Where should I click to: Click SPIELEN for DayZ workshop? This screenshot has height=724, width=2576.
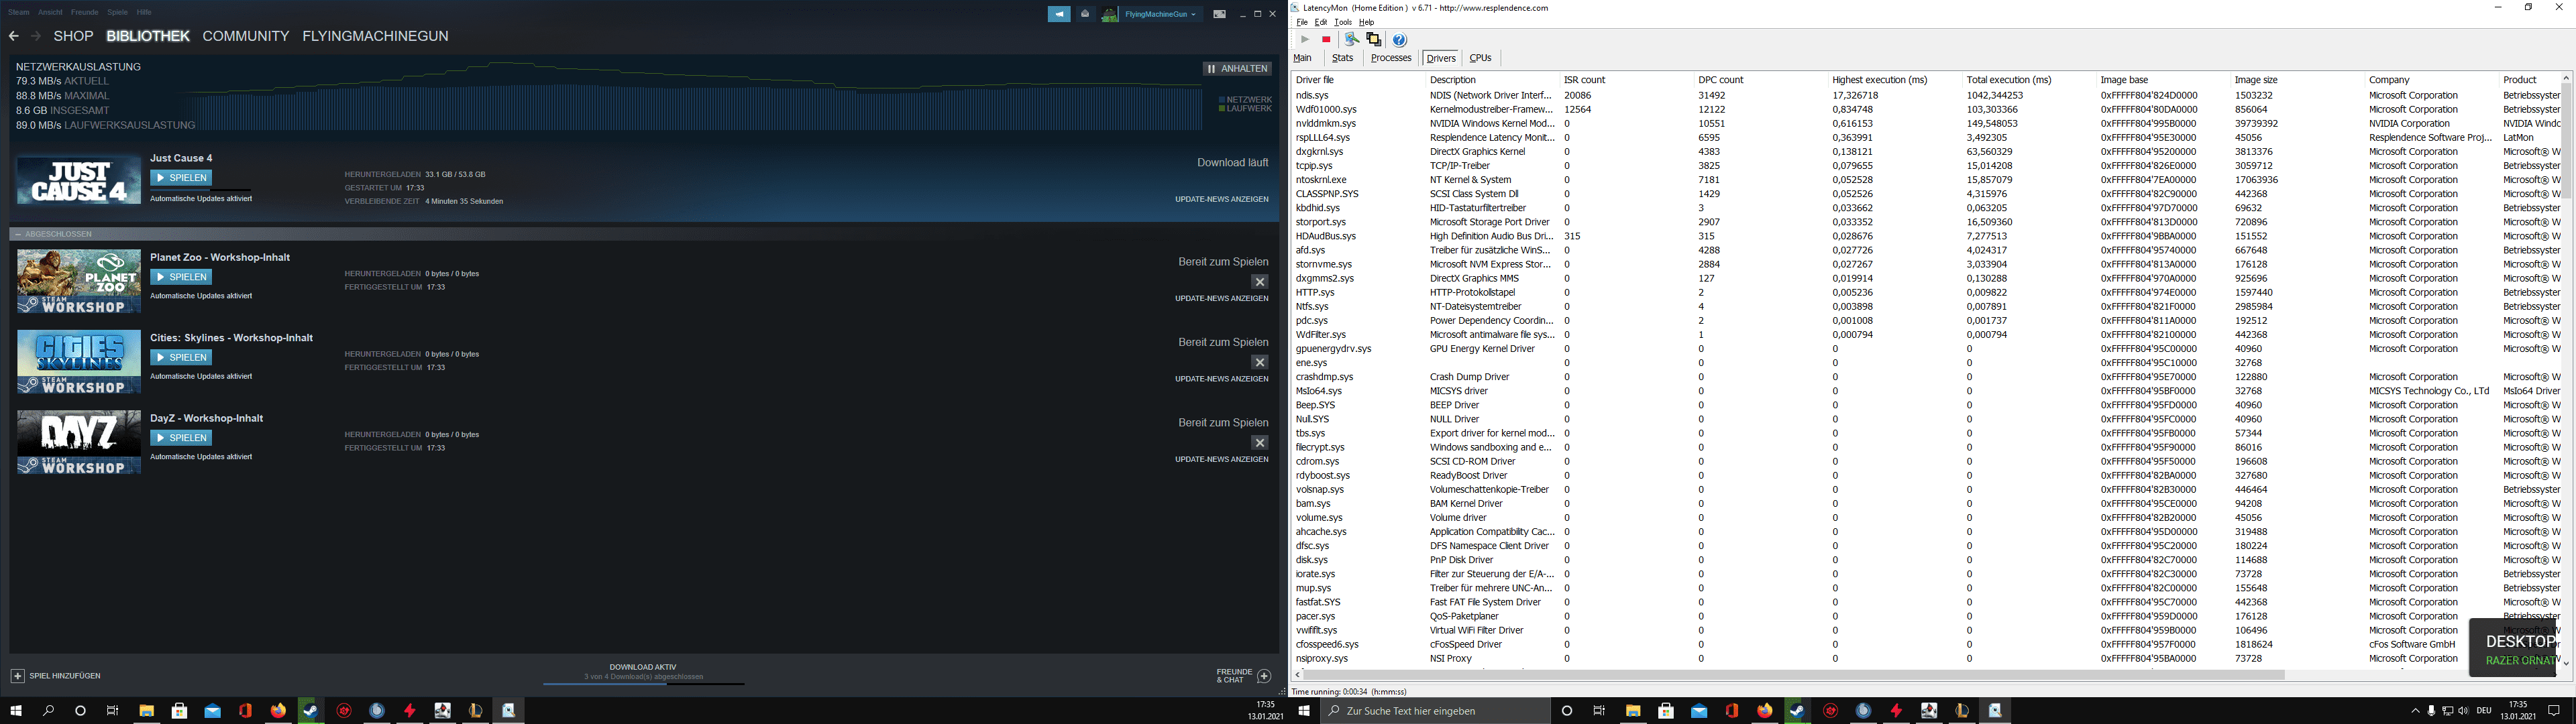[181, 438]
